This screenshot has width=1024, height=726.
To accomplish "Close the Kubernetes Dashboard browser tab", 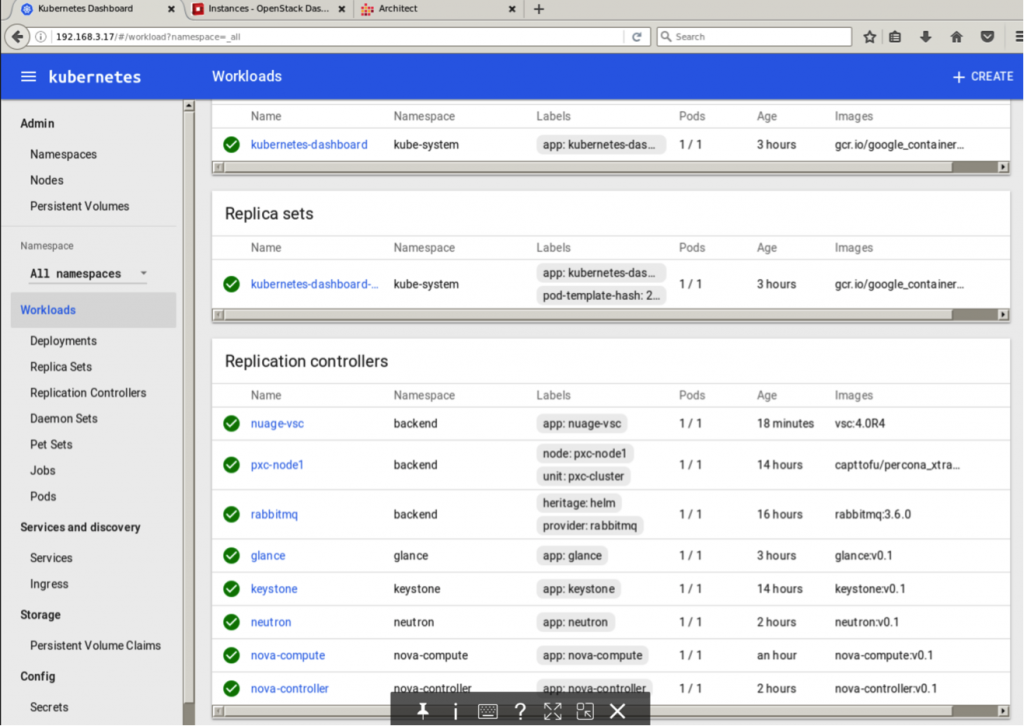I will pos(171,9).
